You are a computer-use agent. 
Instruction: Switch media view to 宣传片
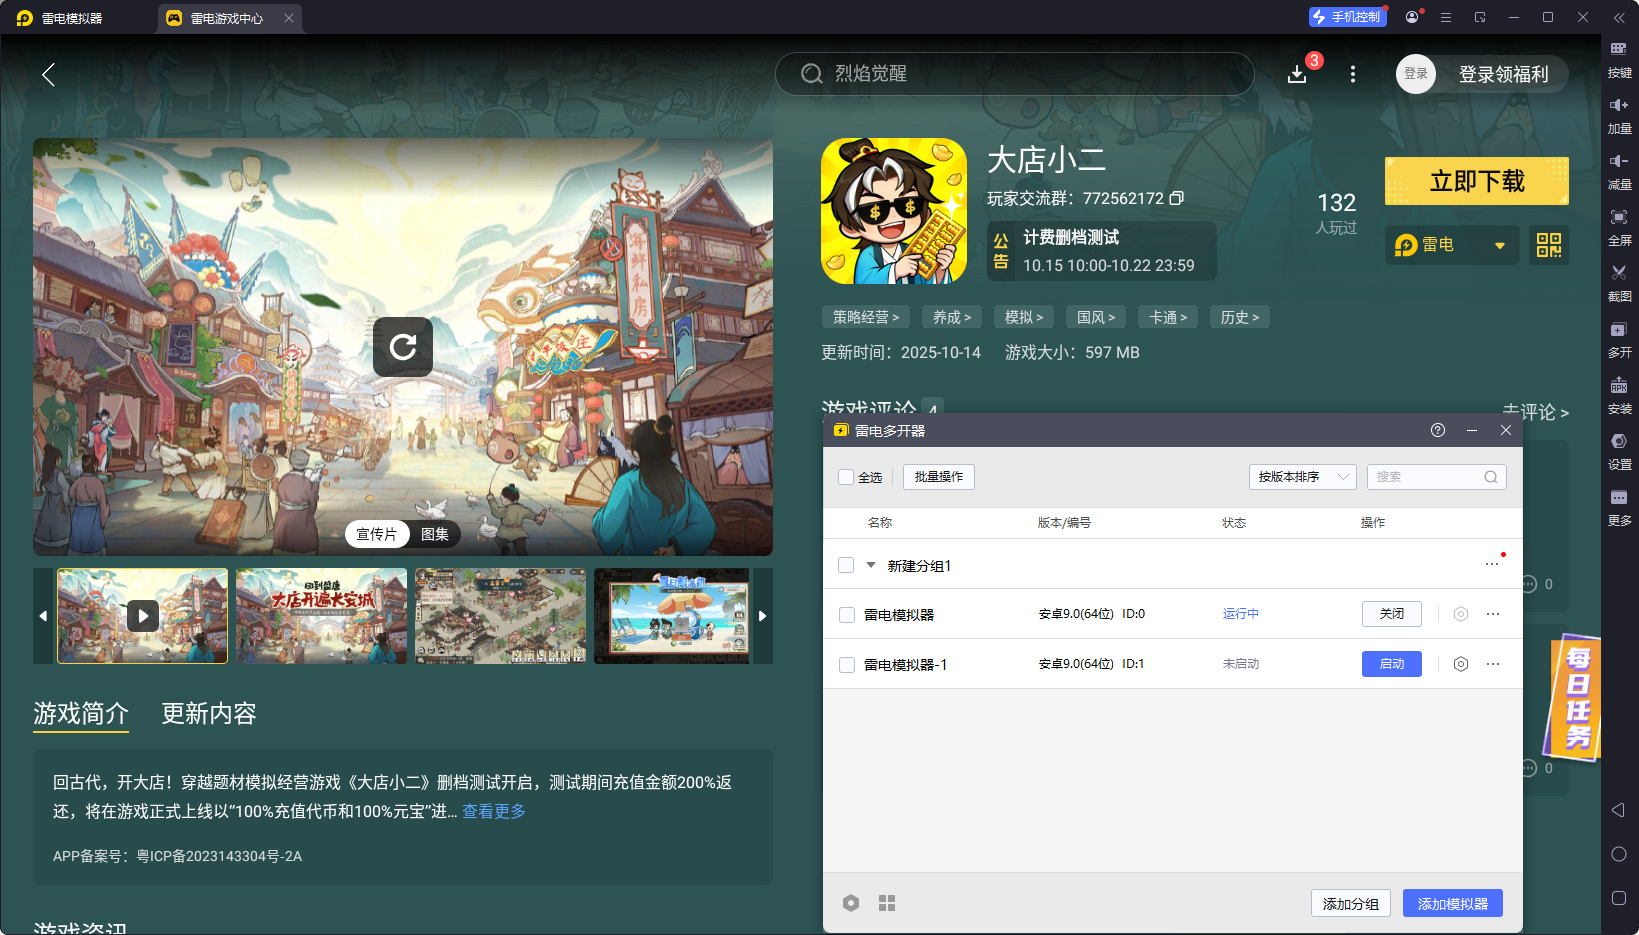click(x=377, y=534)
